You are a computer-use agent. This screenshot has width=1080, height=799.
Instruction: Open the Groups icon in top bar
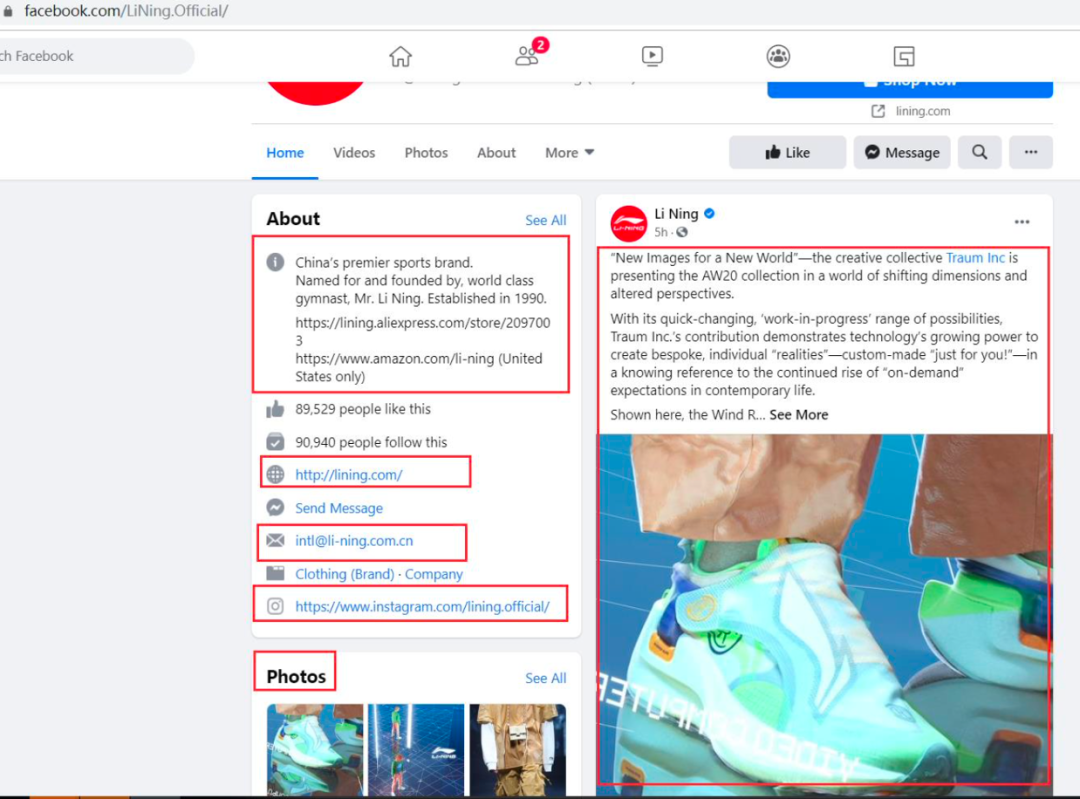pyautogui.click(x=778, y=56)
